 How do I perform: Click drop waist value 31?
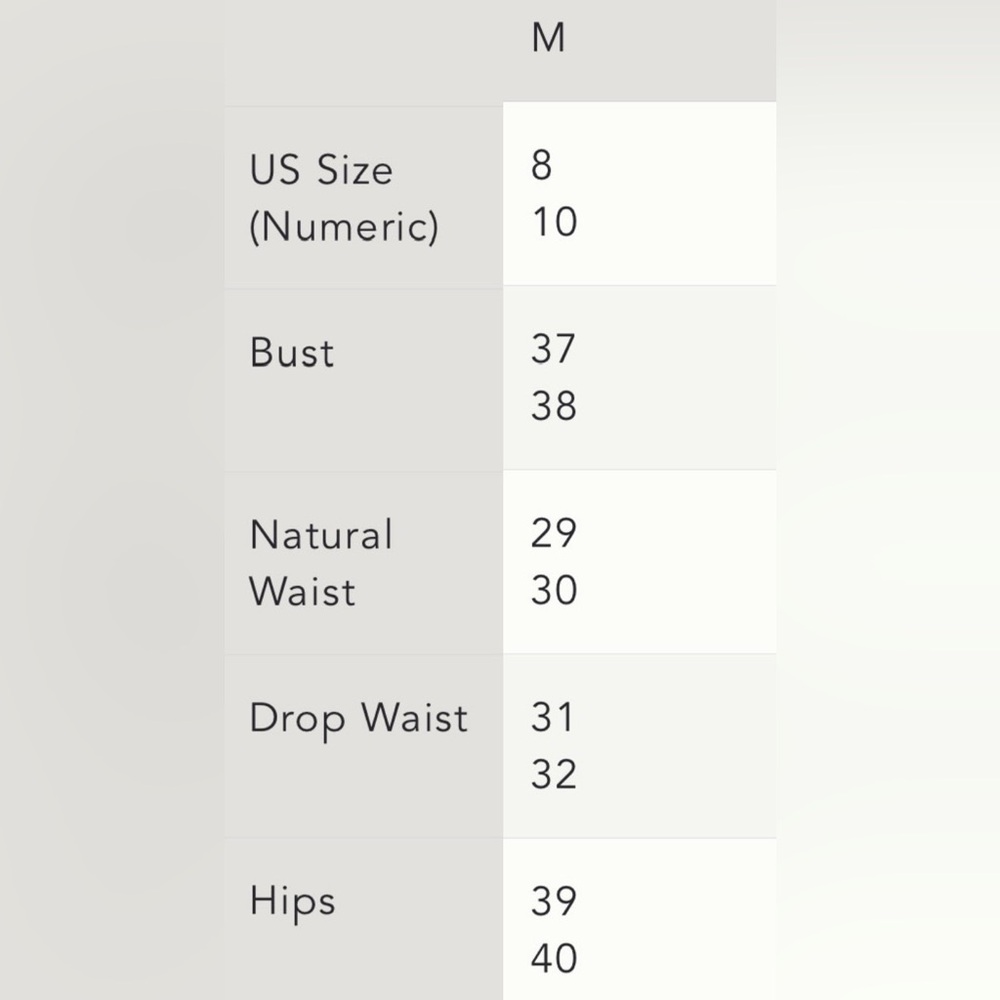552,717
